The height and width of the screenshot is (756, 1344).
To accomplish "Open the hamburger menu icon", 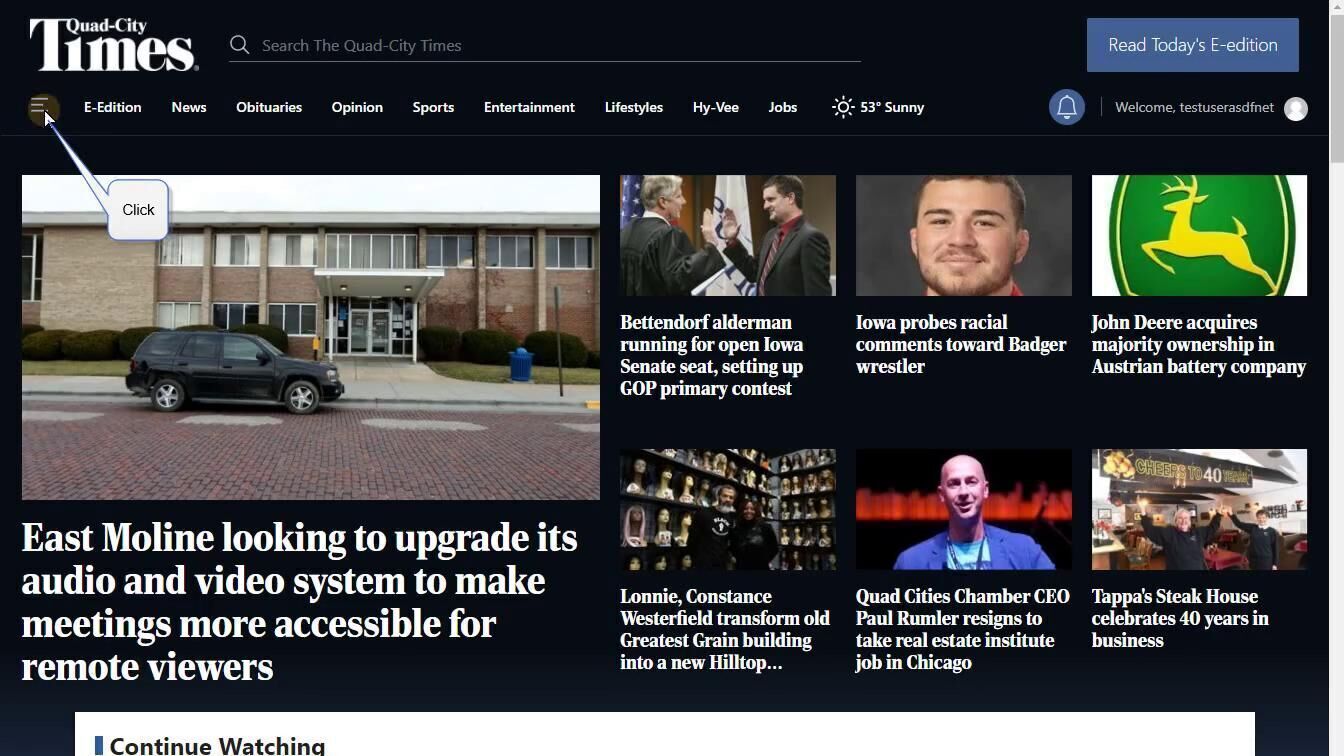I will [41, 108].
